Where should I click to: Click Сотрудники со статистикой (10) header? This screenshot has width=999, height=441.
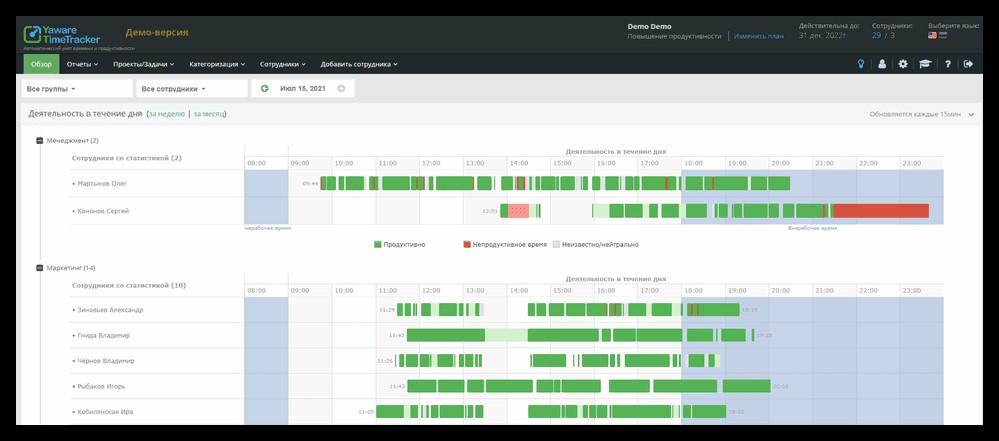(x=129, y=286)
